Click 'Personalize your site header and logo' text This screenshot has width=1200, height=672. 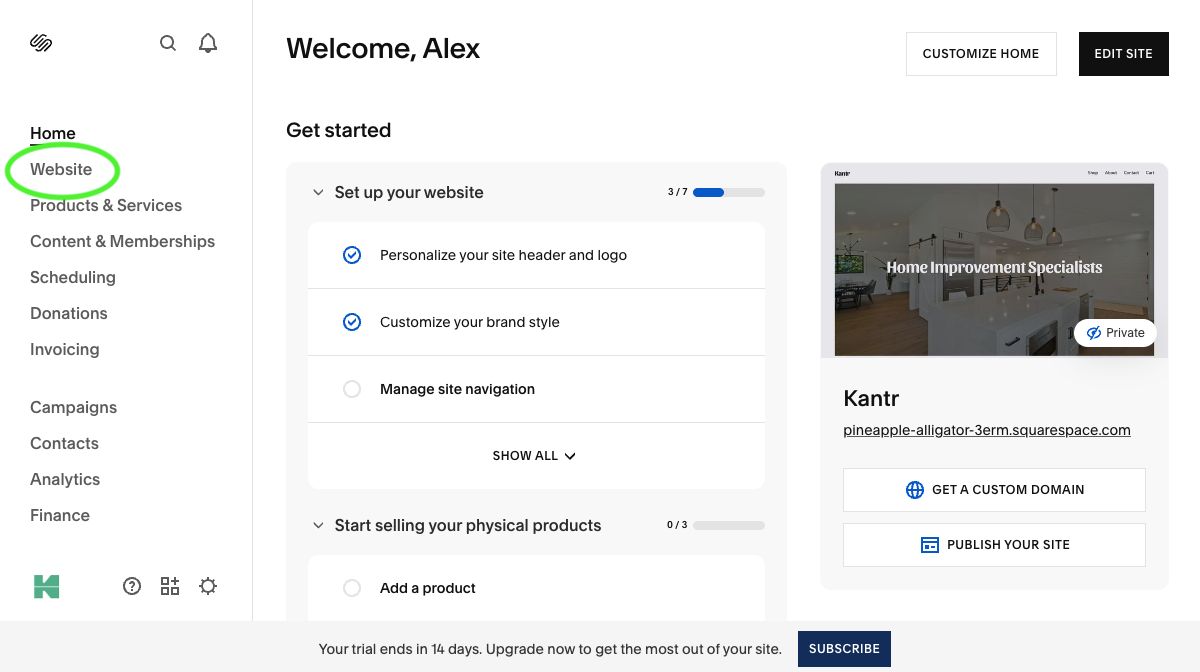503,255
